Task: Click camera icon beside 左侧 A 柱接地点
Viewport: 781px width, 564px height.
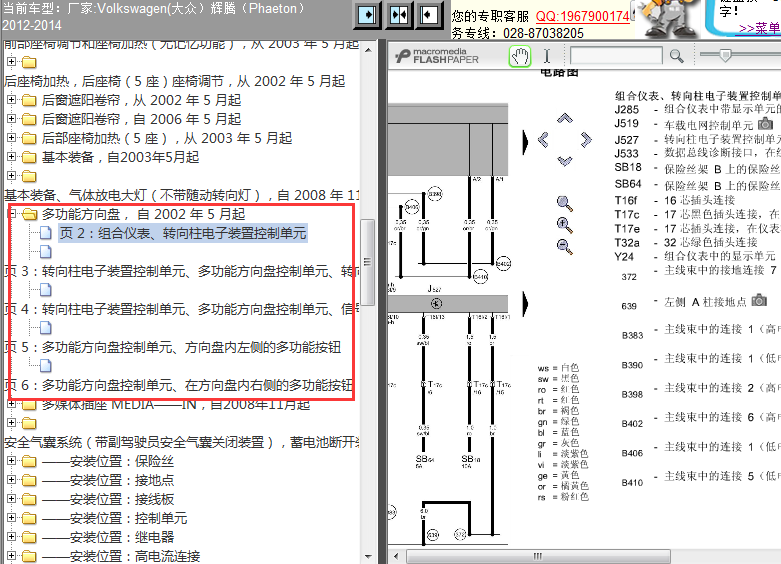Action: (x=759, y=300)
